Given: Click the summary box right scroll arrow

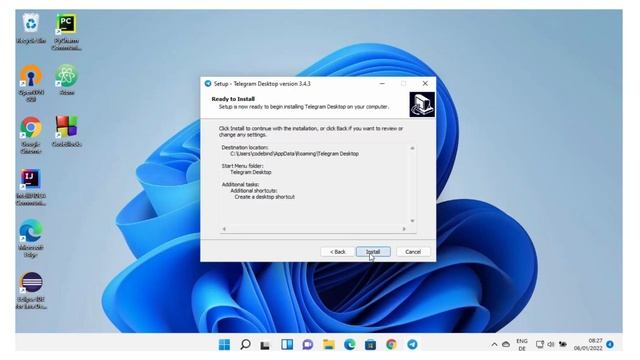Looking at the screenshot, I should (x=404, y=229).
